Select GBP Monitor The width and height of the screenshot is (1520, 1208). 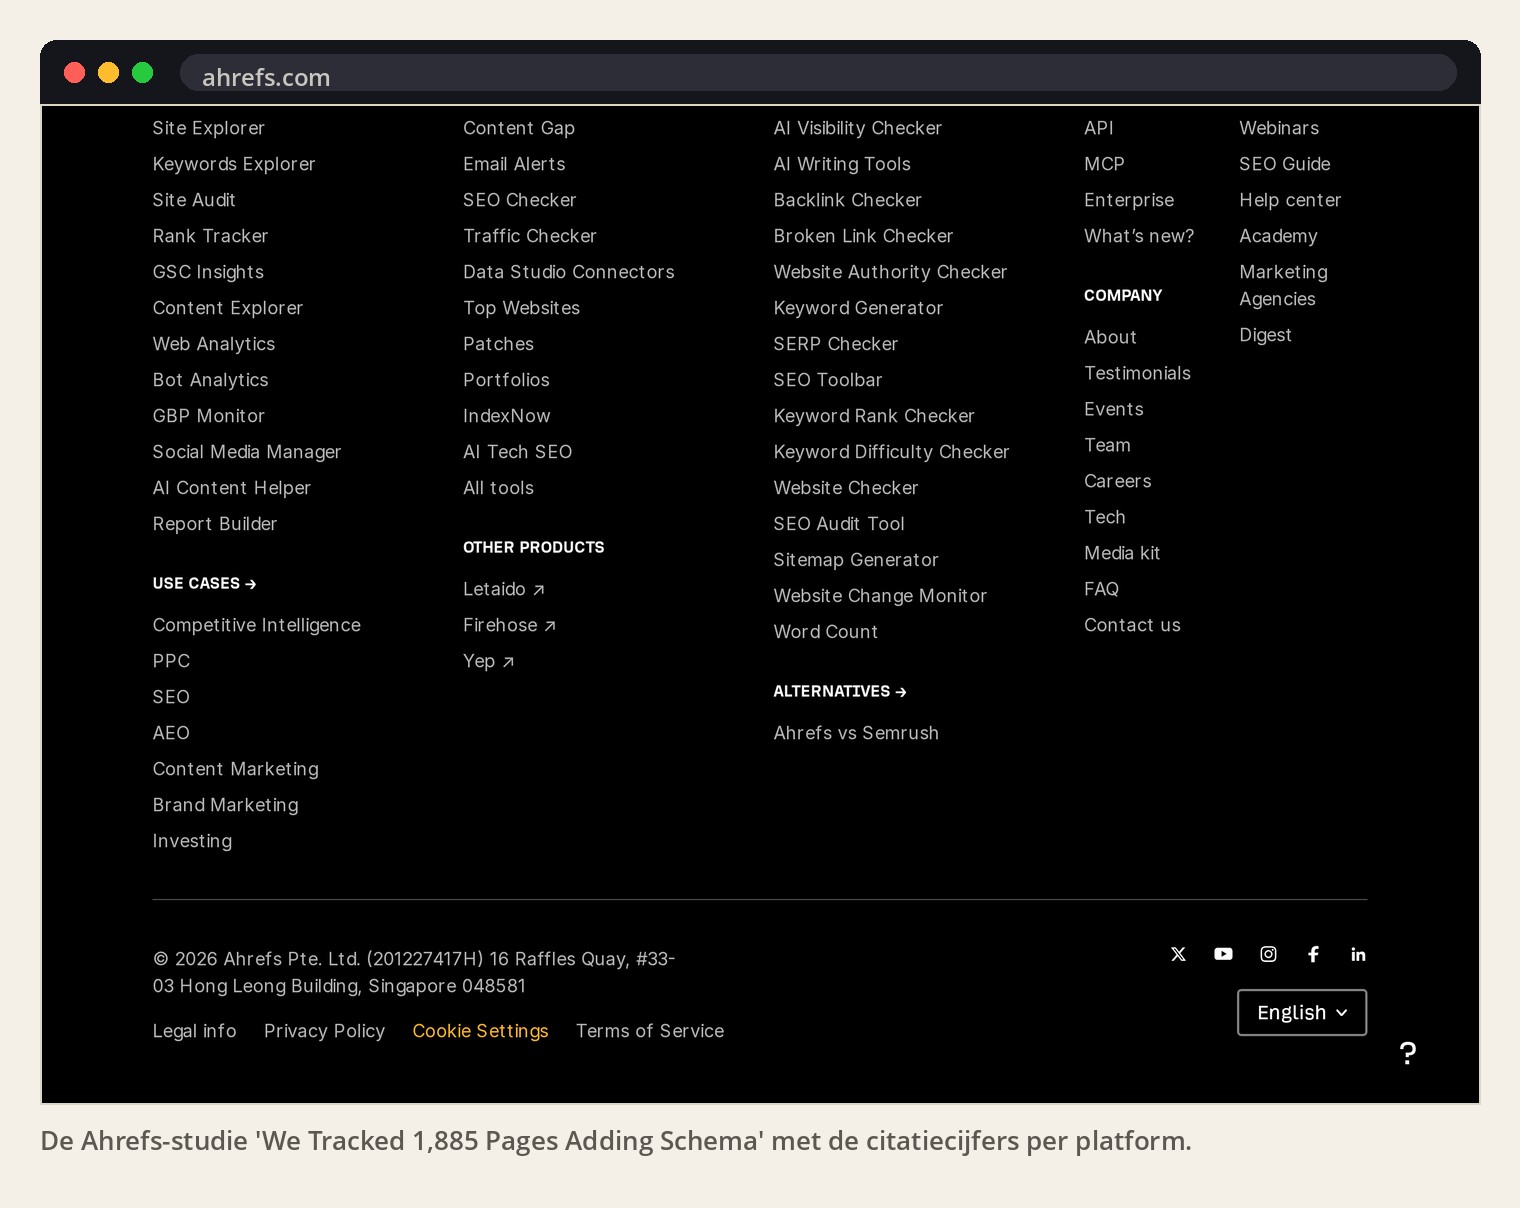(209, 416)
